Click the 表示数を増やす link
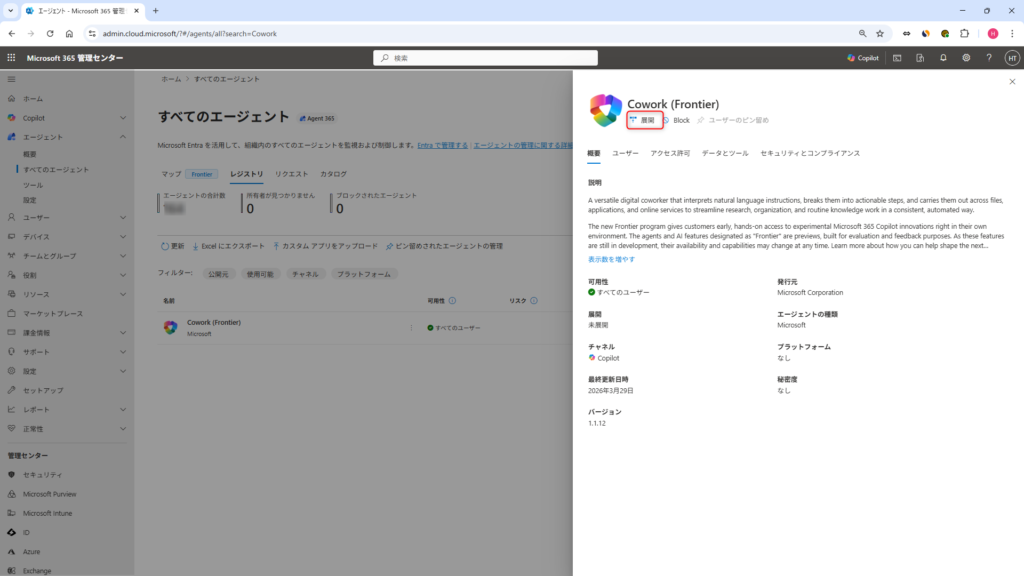The image size is (1024, 576). pyautogui.click(x=611, y=259)
